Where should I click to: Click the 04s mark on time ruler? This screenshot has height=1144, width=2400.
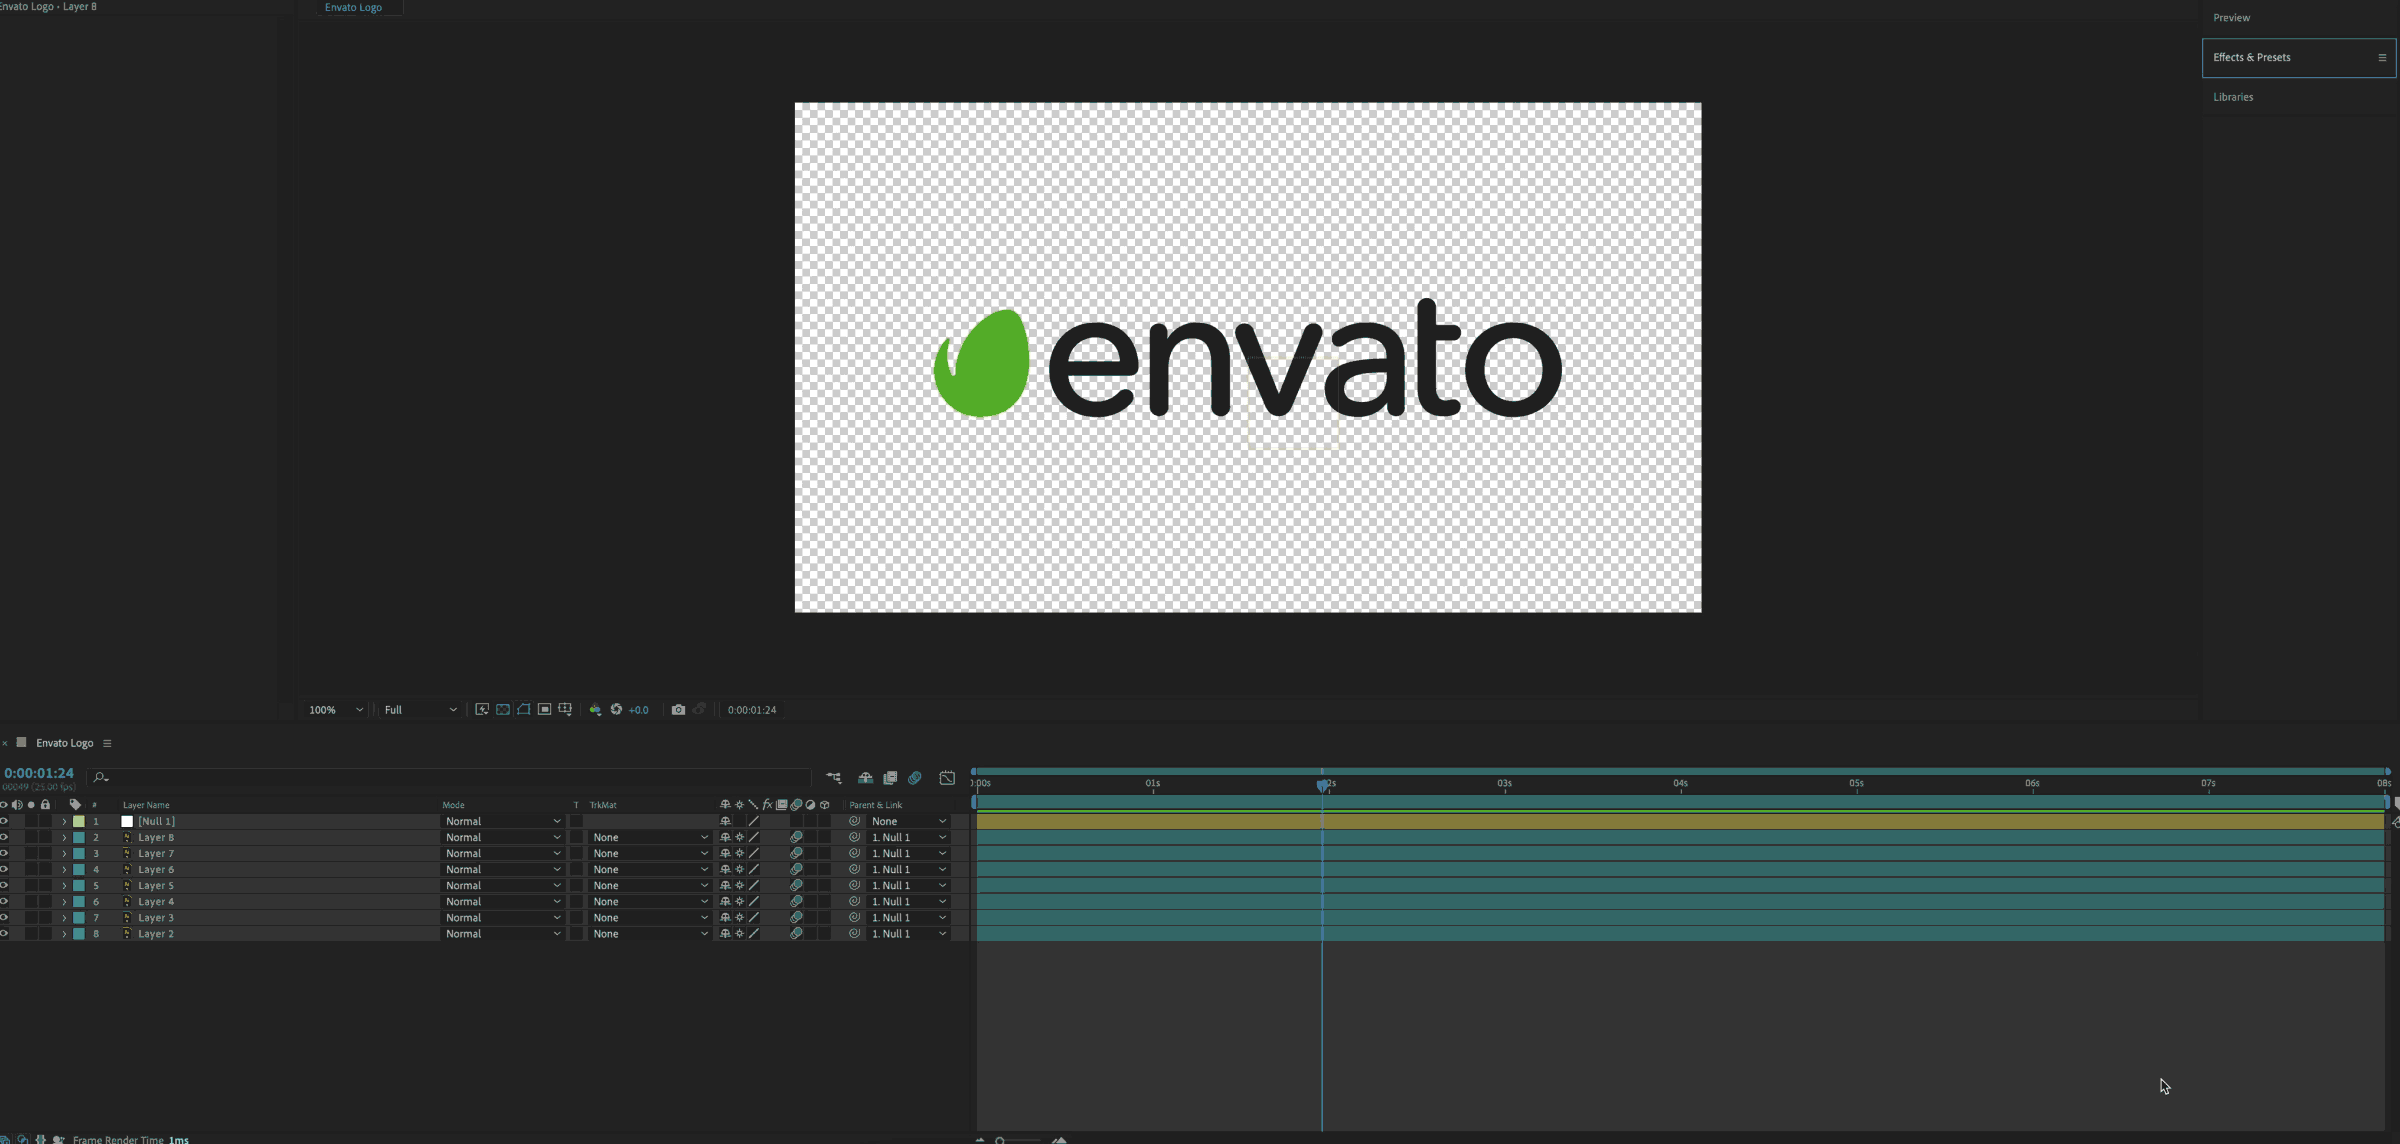[x=1680, y=784]
